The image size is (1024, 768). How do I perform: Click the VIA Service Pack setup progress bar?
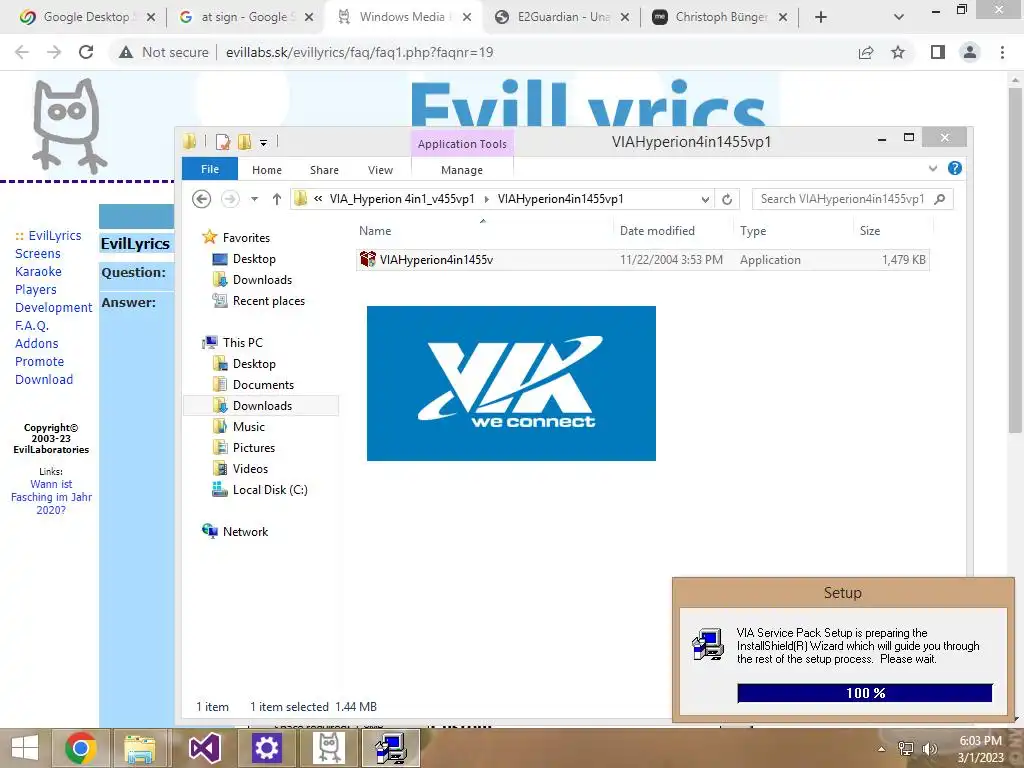click(x=865, y=693)
